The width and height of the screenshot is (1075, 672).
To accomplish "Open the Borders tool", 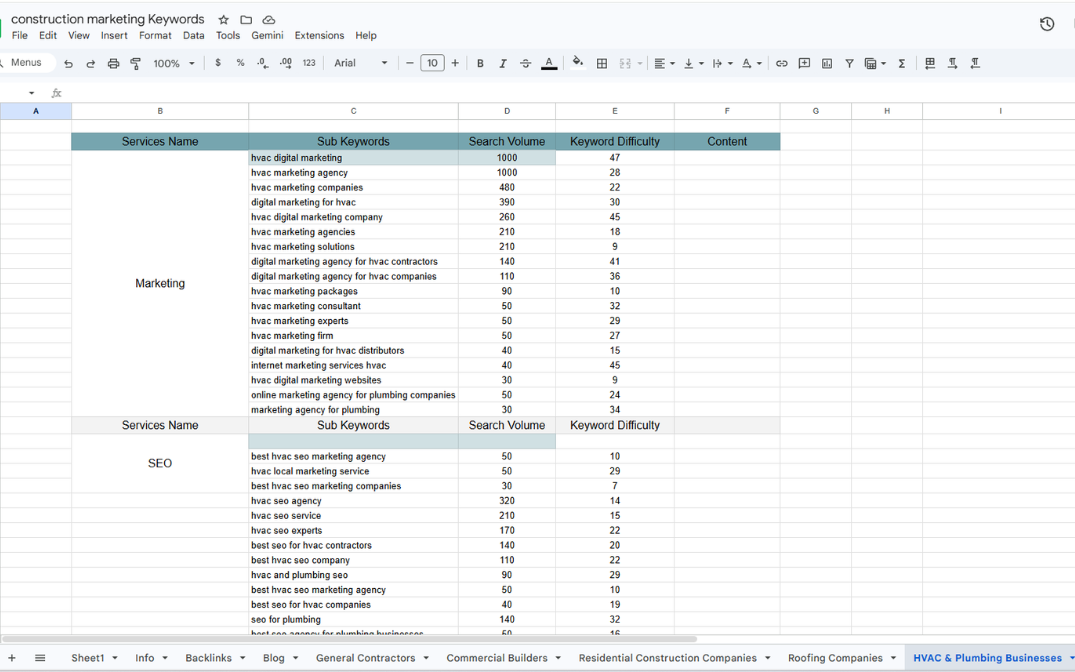I will (602, 63).
